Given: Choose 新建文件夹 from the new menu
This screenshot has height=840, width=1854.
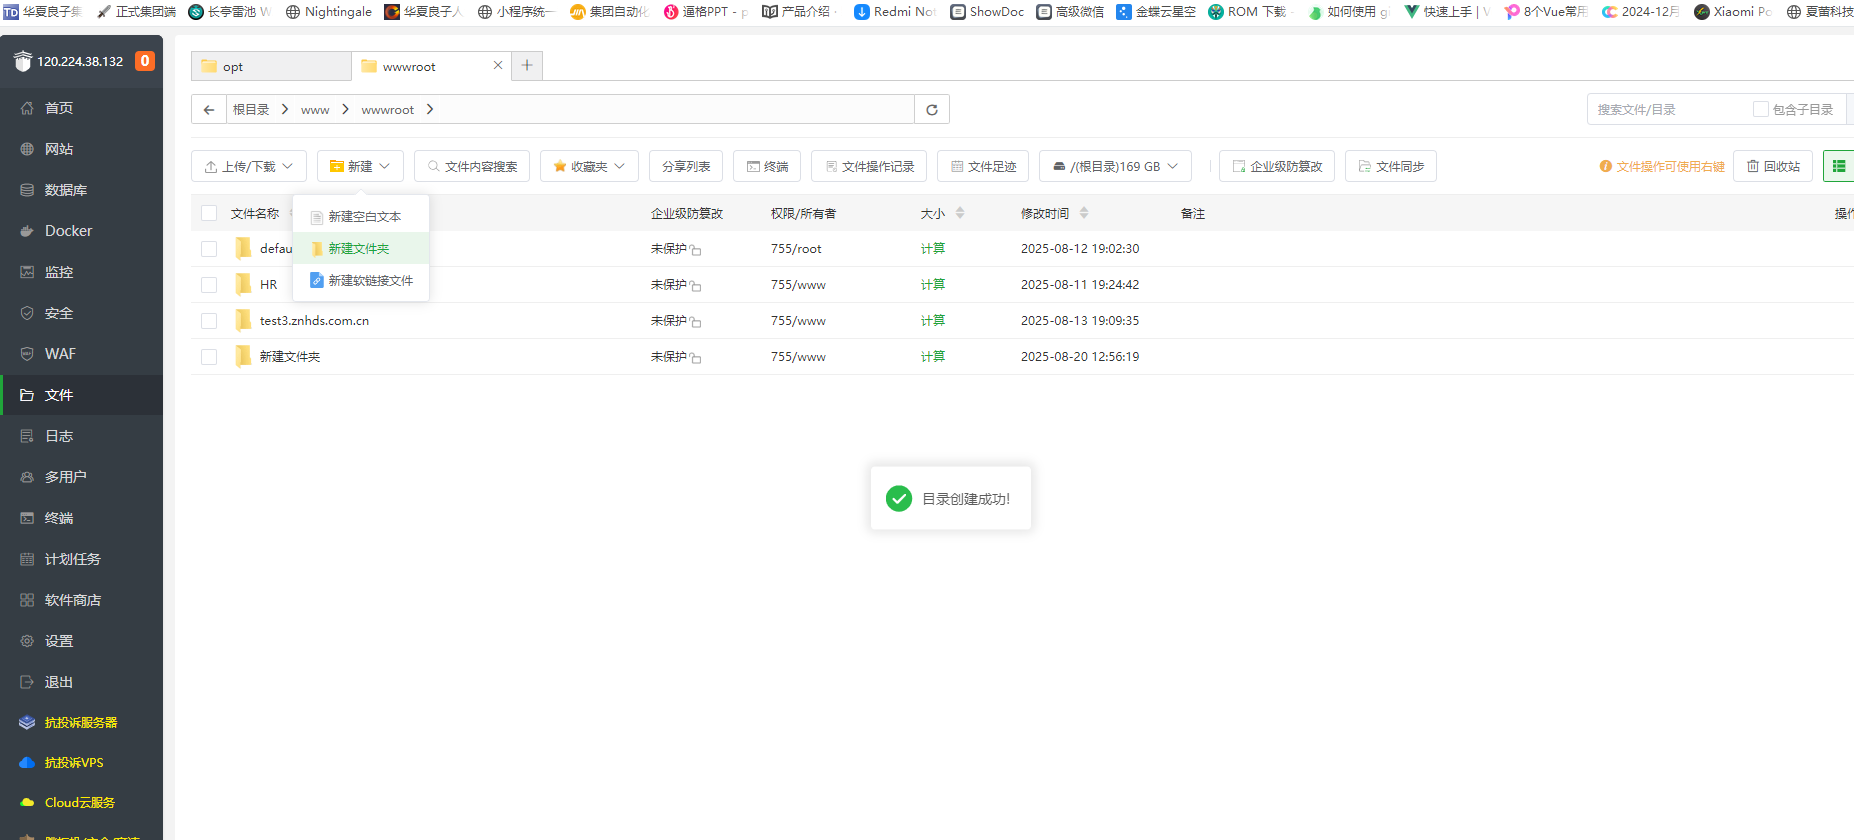Looking at the screenshot, I should click(359, 248).
